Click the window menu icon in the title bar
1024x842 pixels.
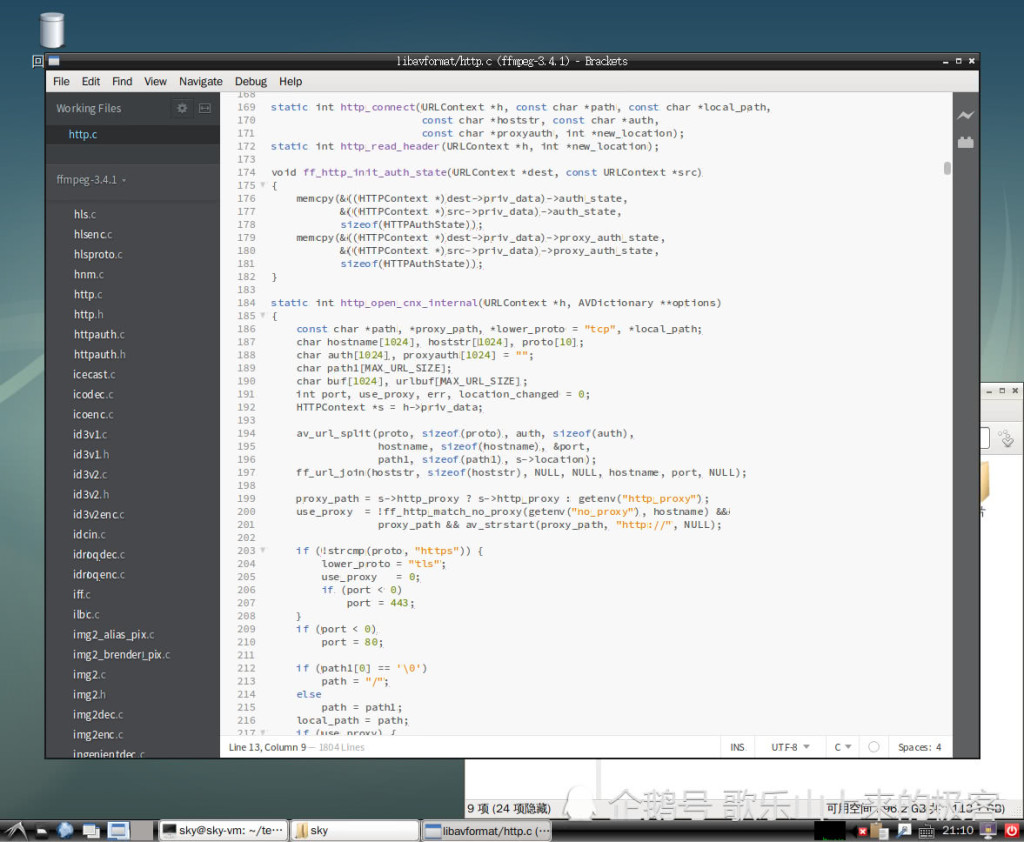pyautogui.click(x=54, y=61)
